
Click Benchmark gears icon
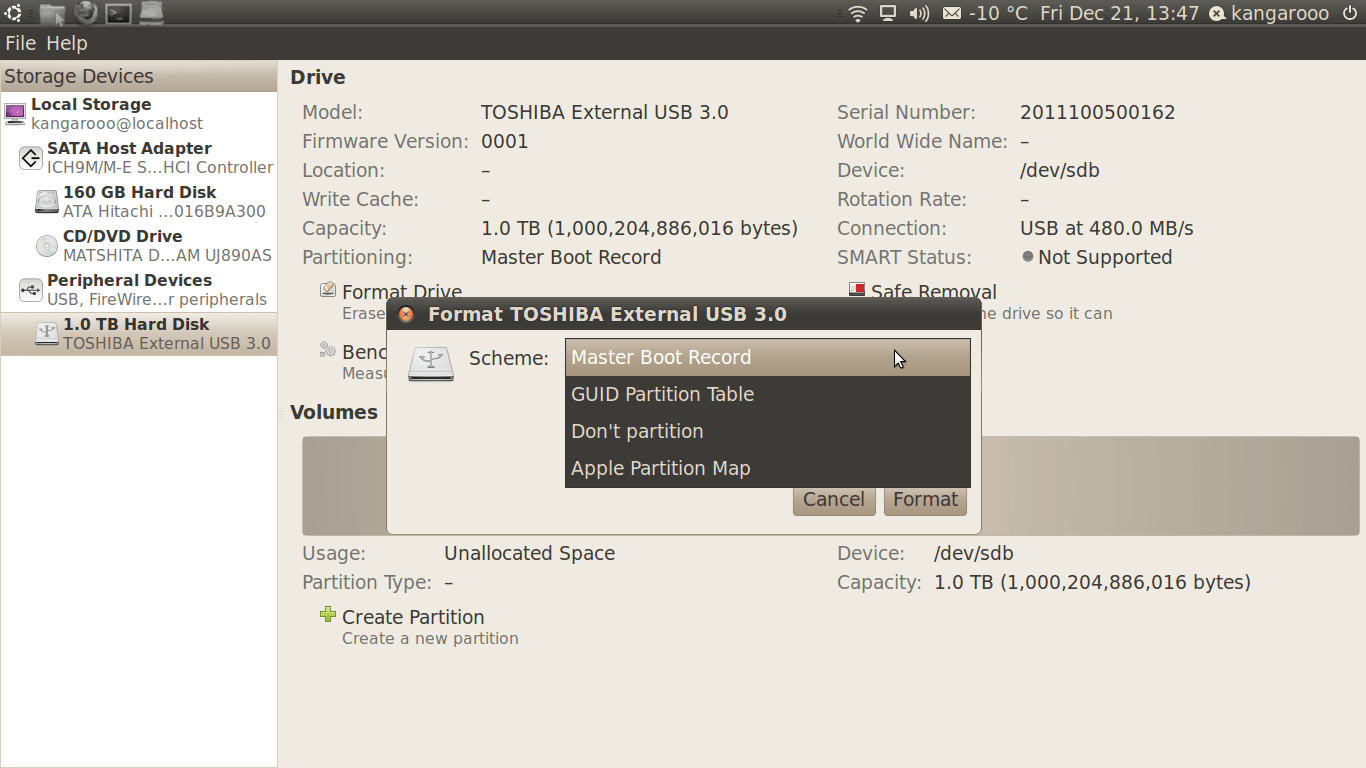click(x=328, y=350)
